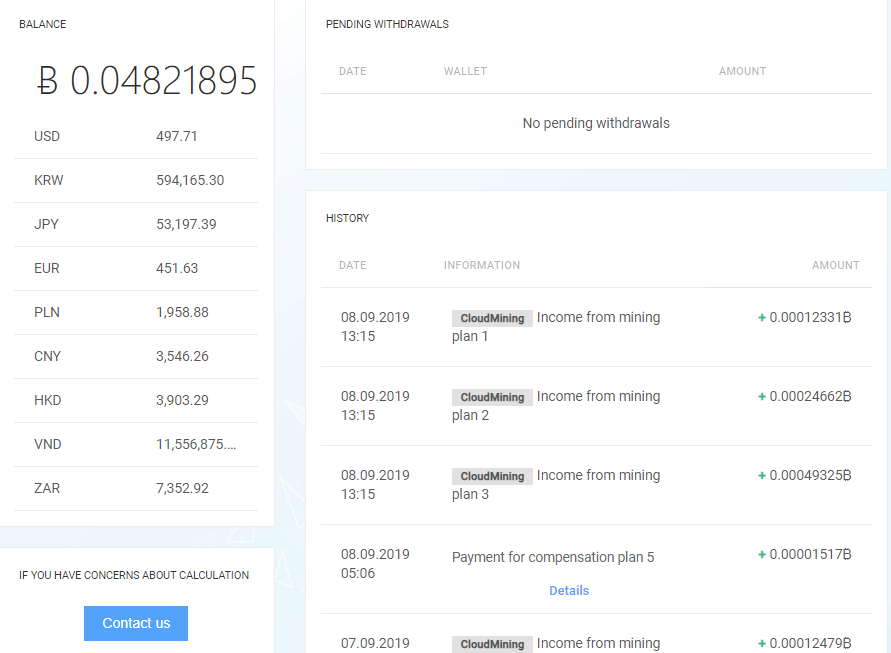Click the amount +0.00012479 on 07.09.2019
This screenshot has width=891, height=653.
[805, 643]
